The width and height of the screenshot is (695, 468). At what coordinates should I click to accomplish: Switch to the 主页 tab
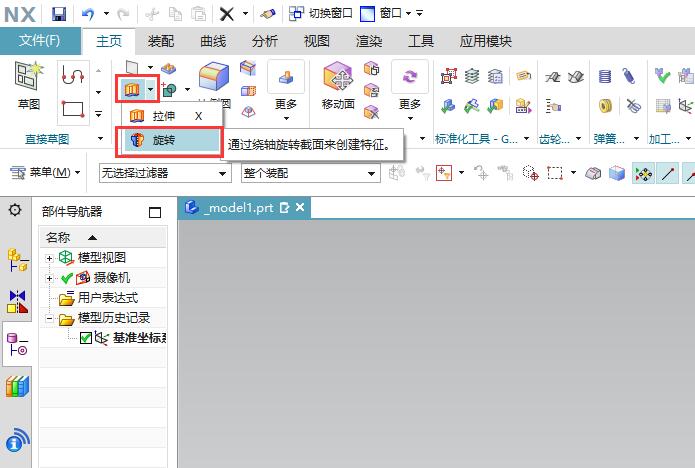coord(109,41)
